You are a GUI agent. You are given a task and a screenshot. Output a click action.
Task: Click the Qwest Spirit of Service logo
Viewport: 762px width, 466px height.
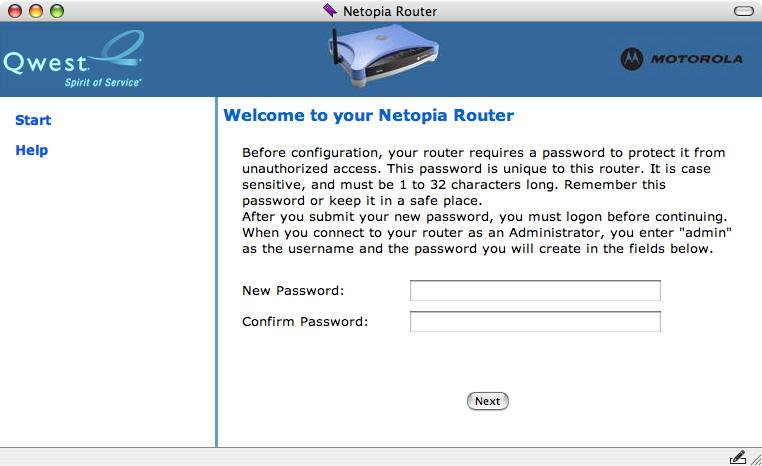(73, 59)
